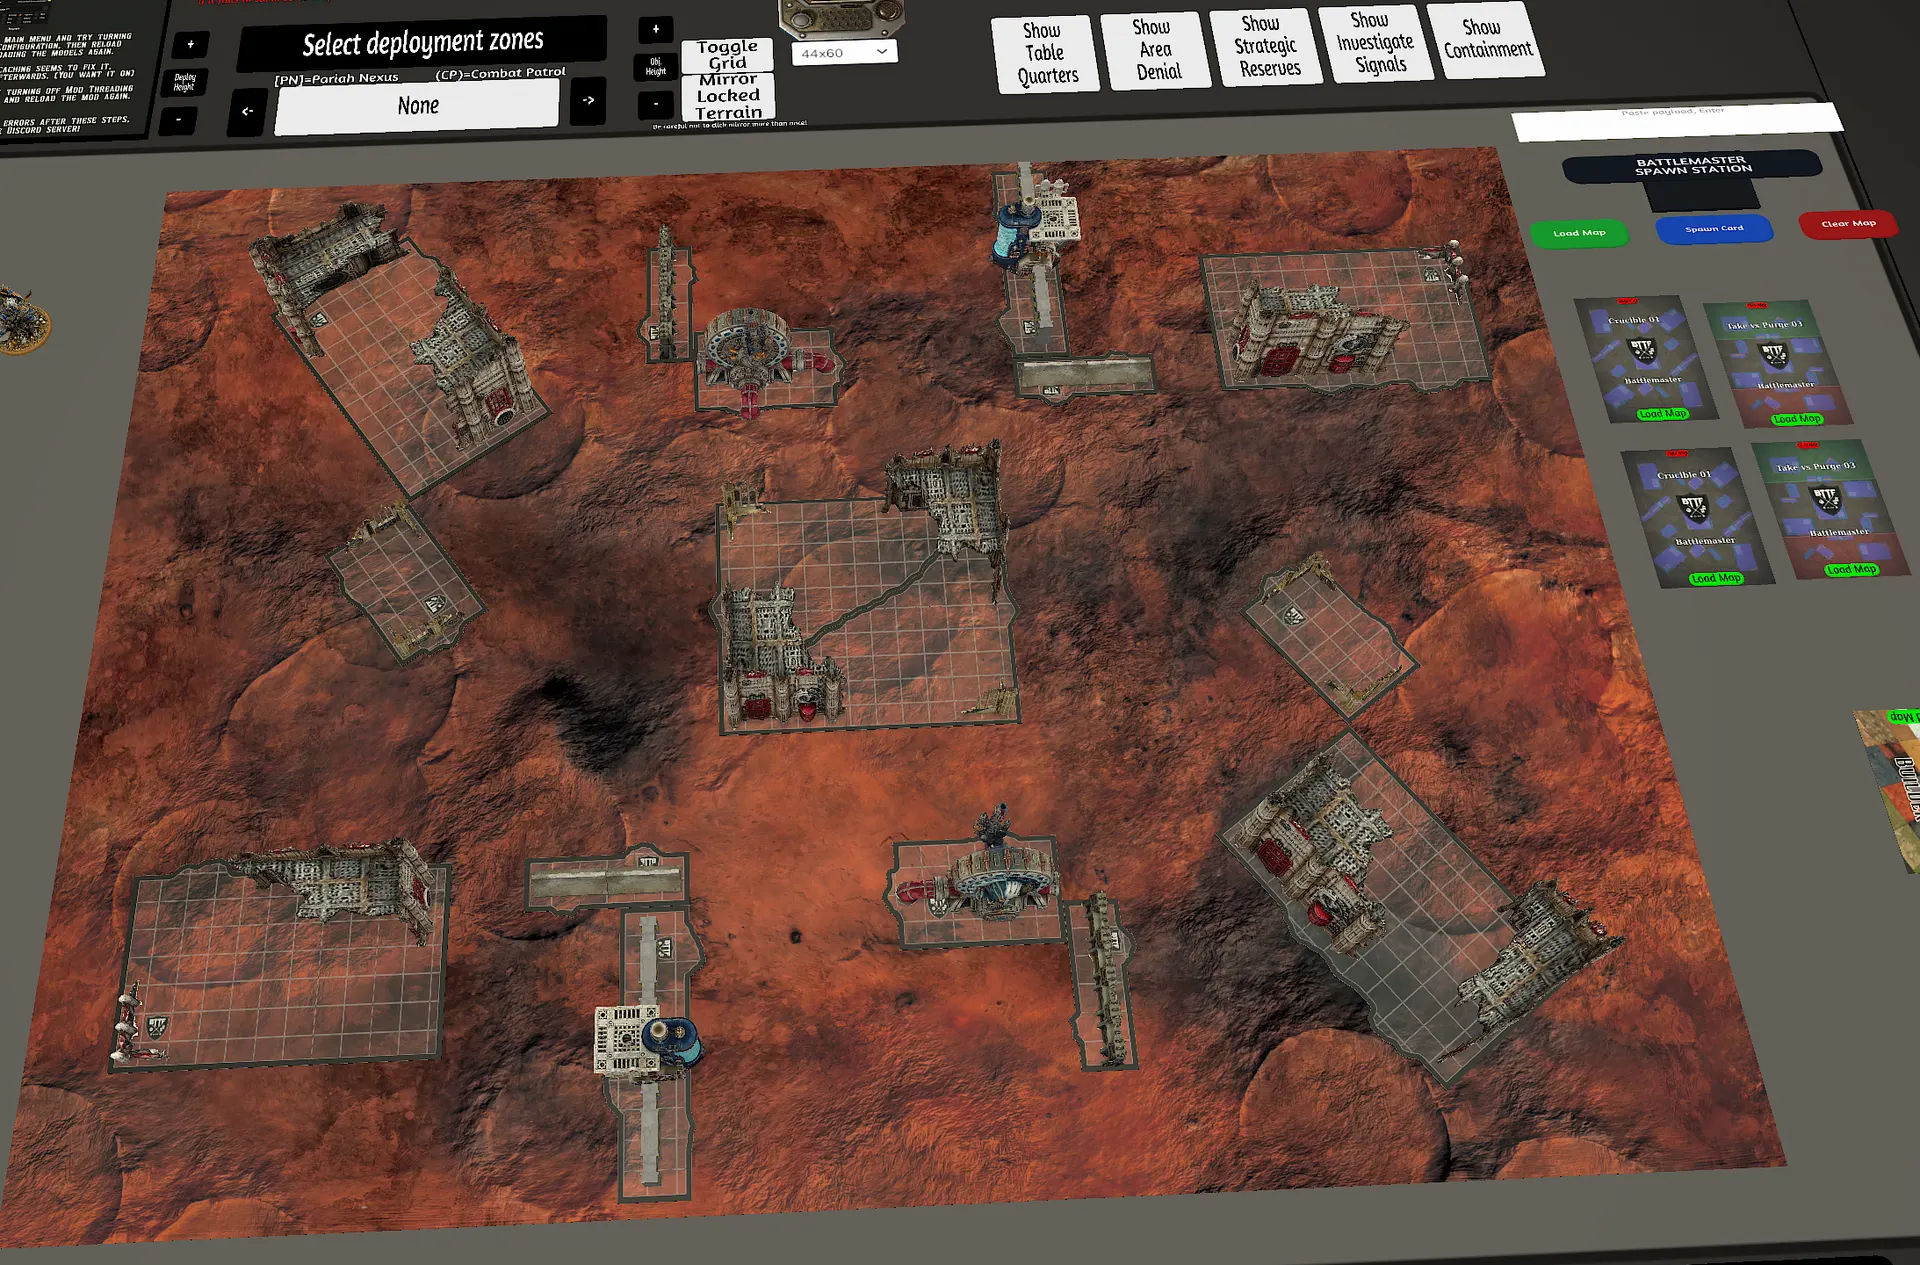The width and height of the screenshot is (1920, 1265).
Task: Select the lower Crucible 01 map card
Action: coord(1697,517)
